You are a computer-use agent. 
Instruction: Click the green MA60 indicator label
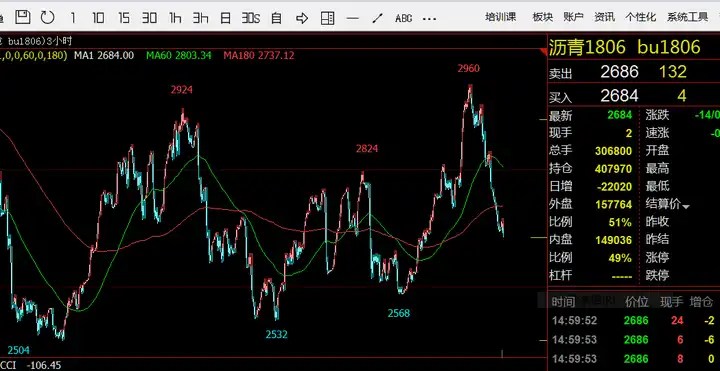click(179, 56)
